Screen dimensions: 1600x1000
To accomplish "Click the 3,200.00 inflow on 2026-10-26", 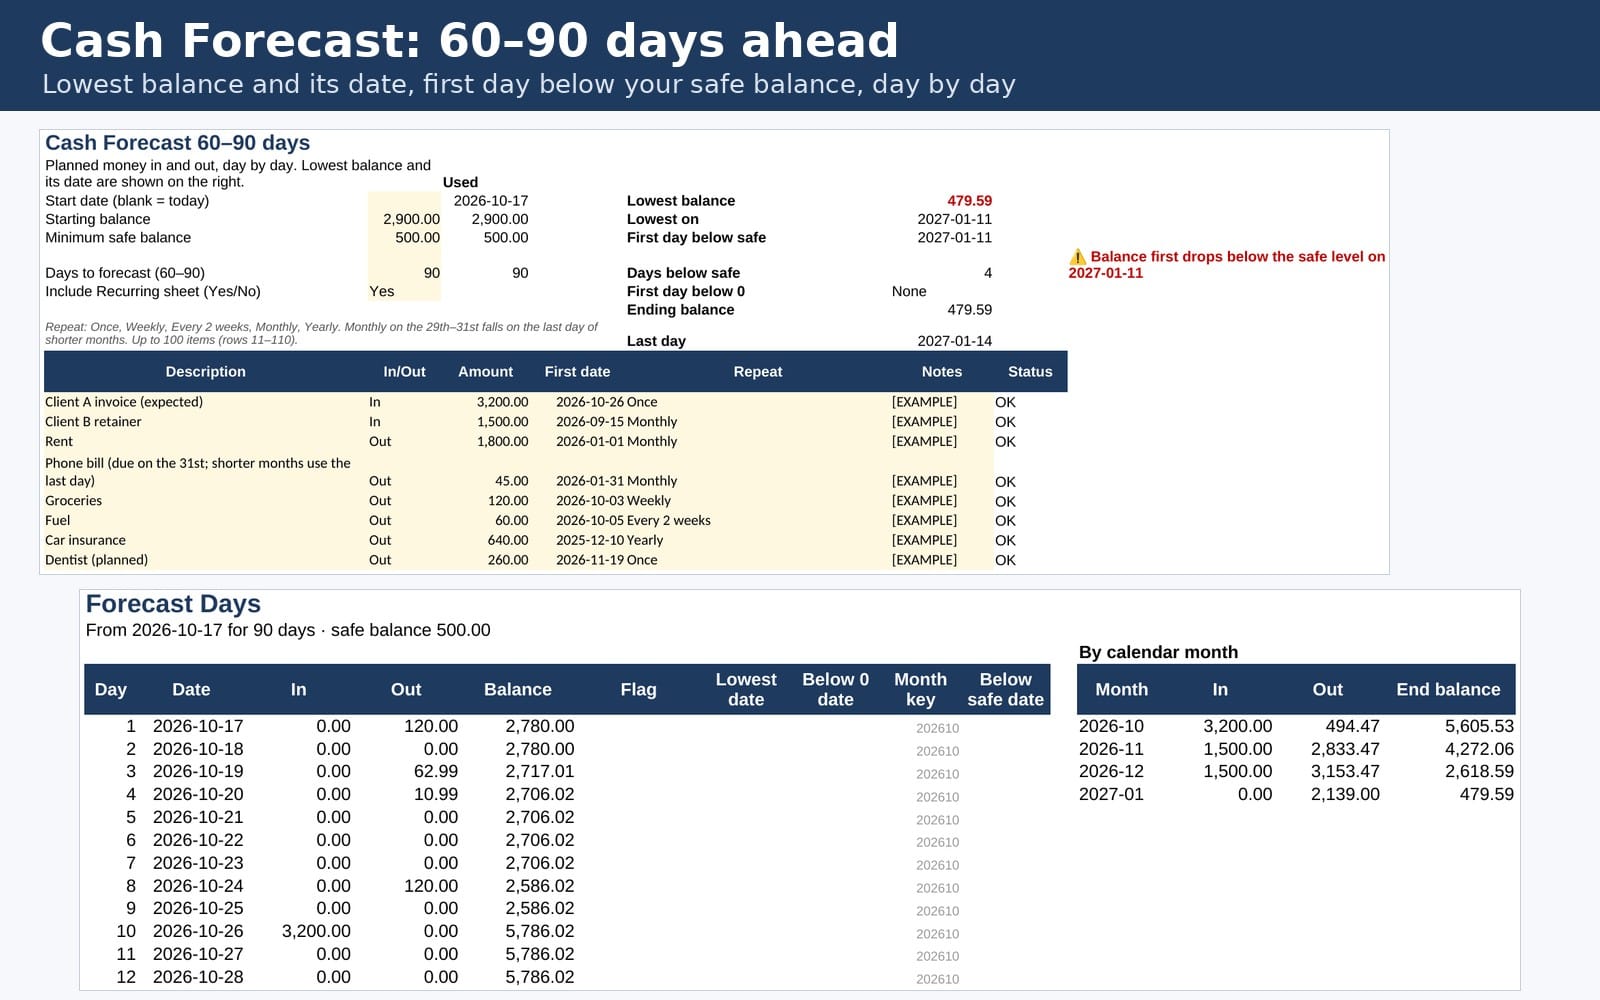I will tap(316, 932).
